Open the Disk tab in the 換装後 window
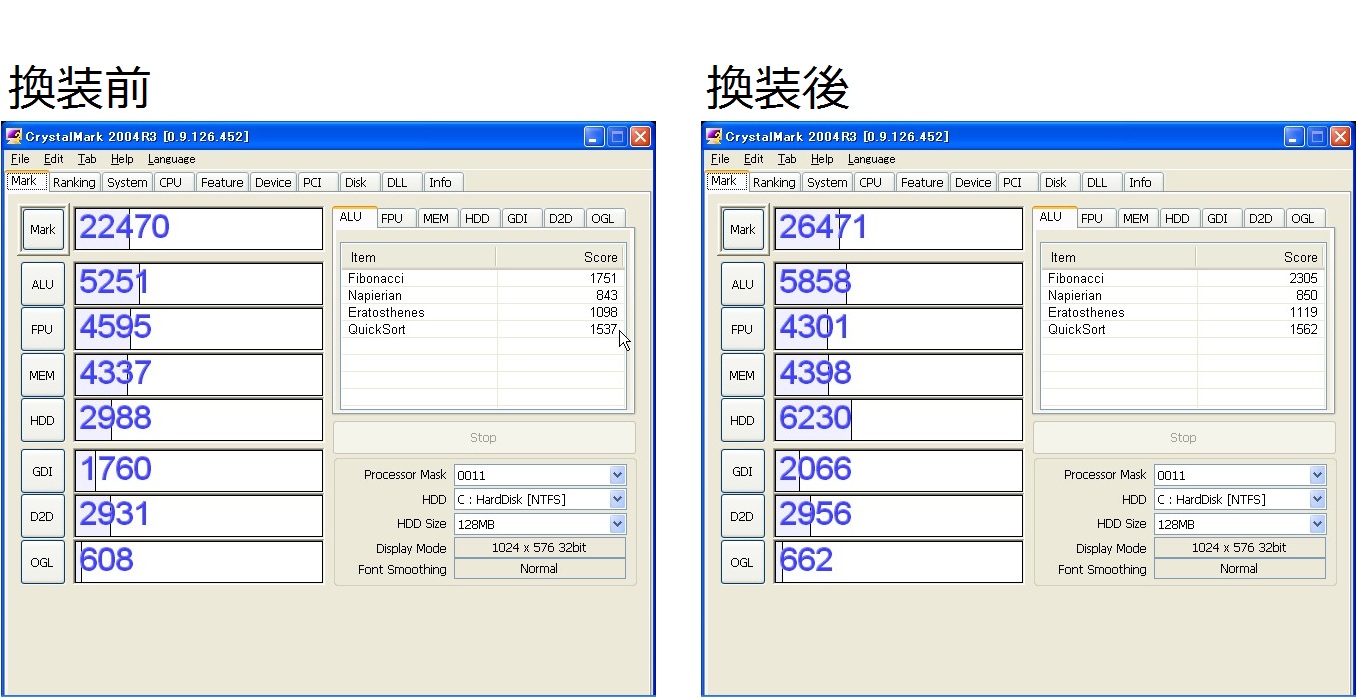Screen dimensions: 1360x700 tap(1056, 182)
